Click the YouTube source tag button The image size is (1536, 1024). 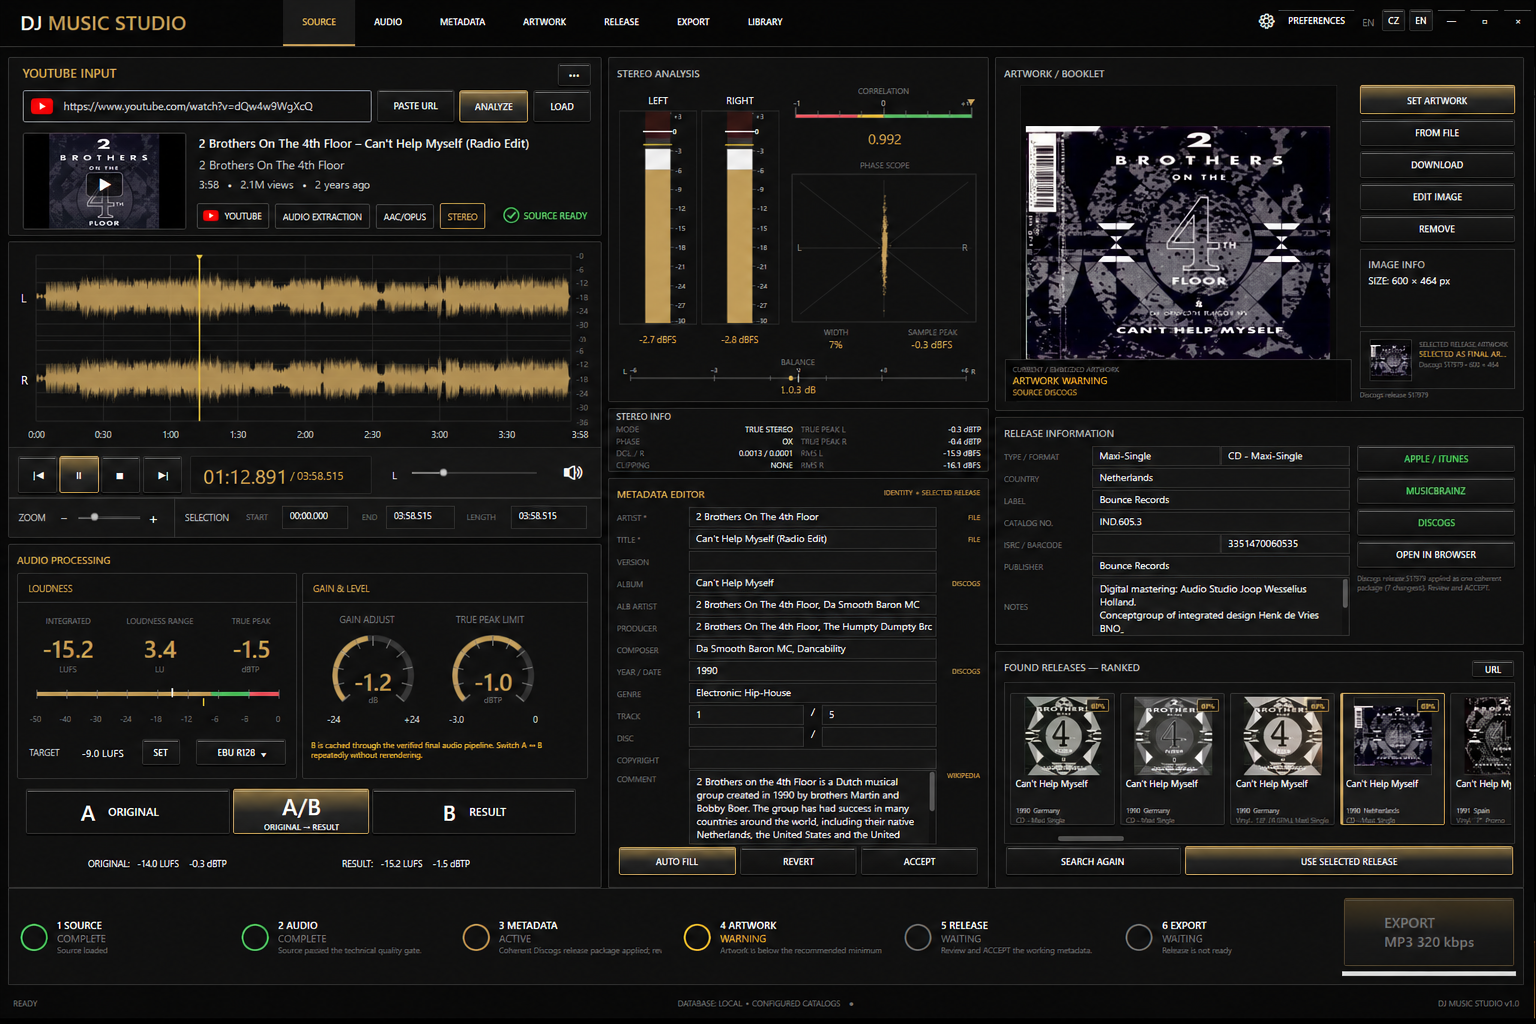pyautogui.click(x=233, y=216)
